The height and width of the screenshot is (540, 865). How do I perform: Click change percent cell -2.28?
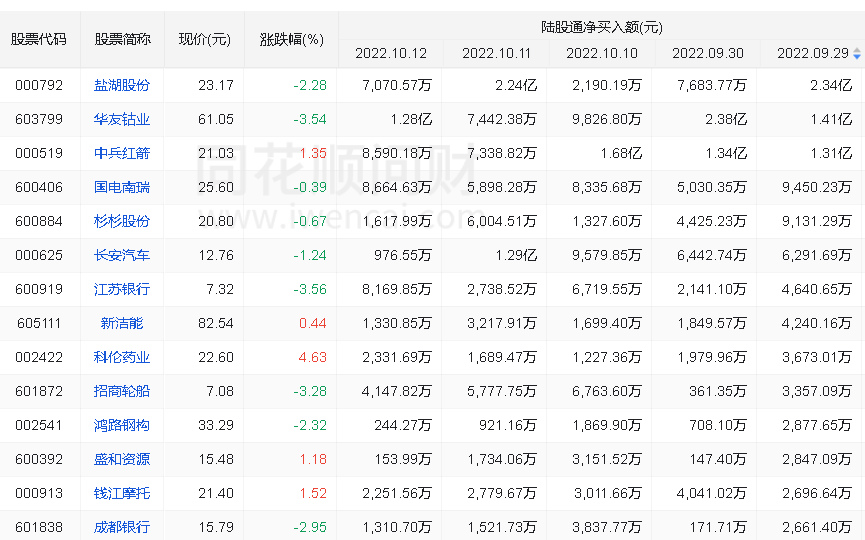pos(310,85)
